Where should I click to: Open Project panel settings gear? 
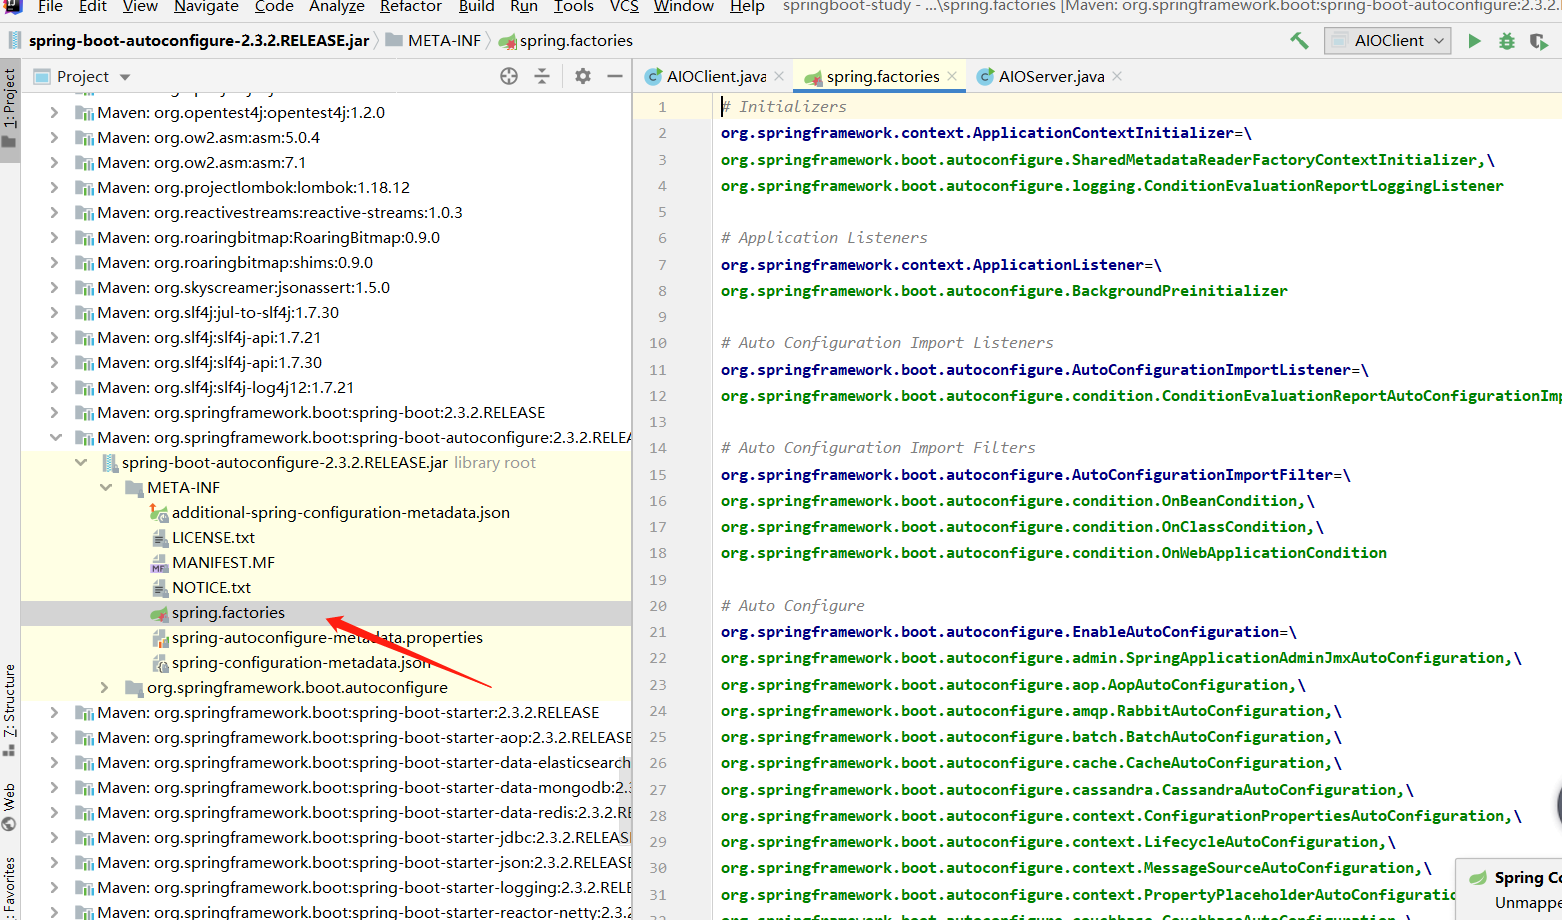pos(583,76)
